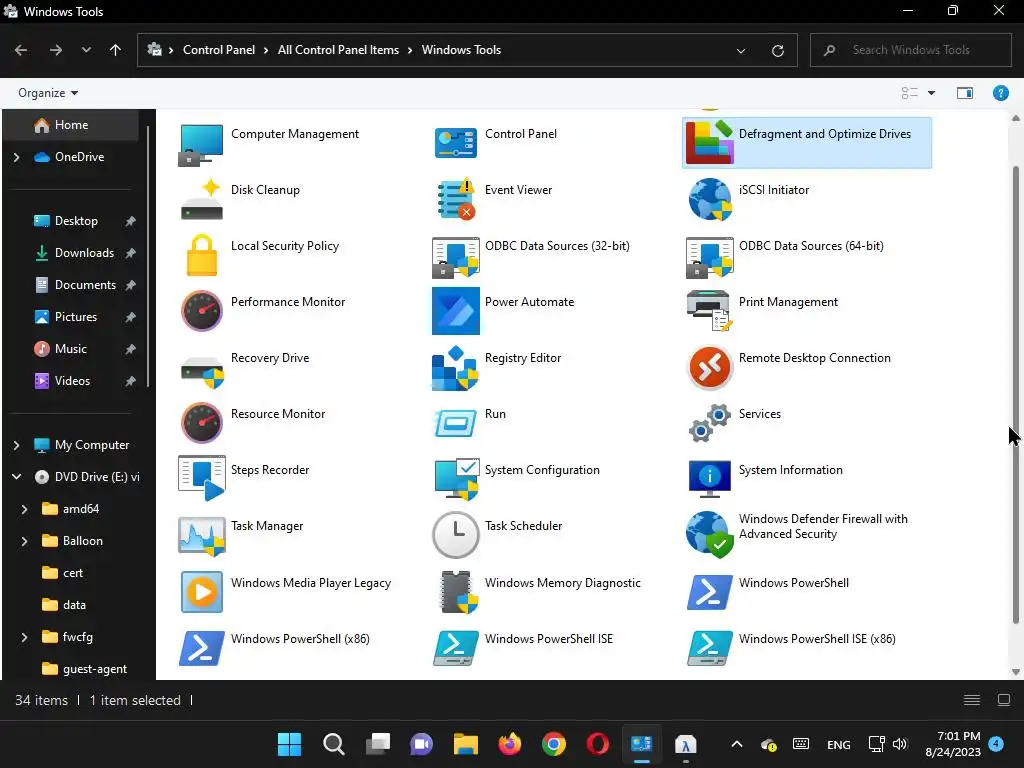Select the Run icon
1024x768 pixels.
click(x=455, y=423)
